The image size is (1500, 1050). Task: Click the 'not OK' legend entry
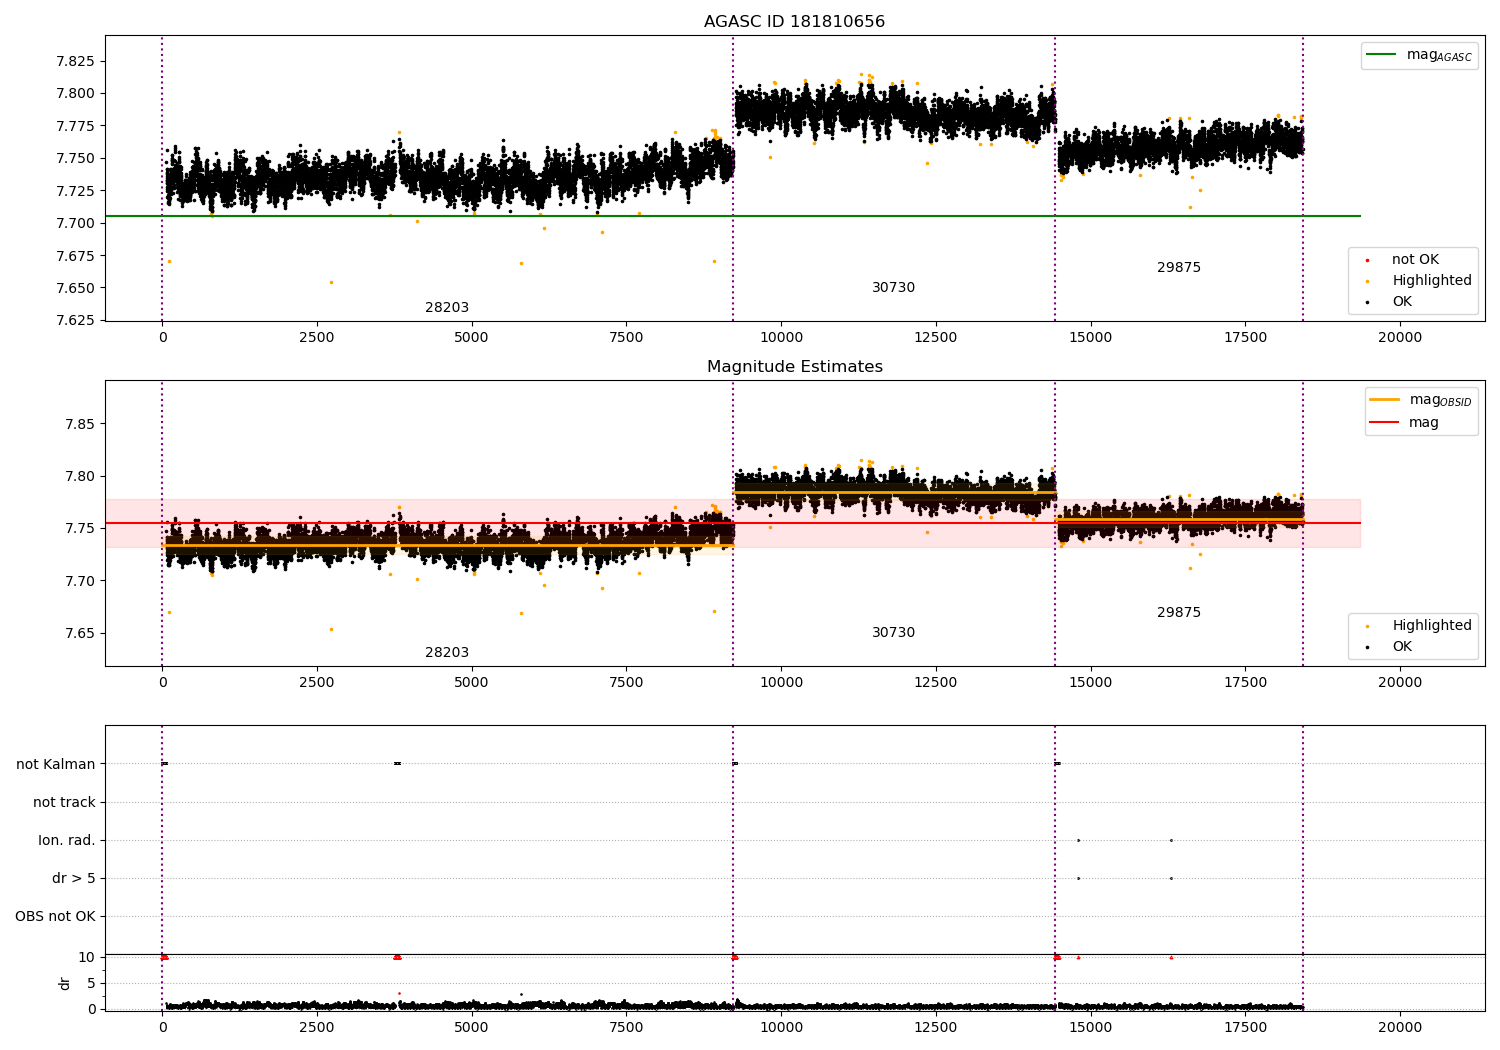point(1415,259)
